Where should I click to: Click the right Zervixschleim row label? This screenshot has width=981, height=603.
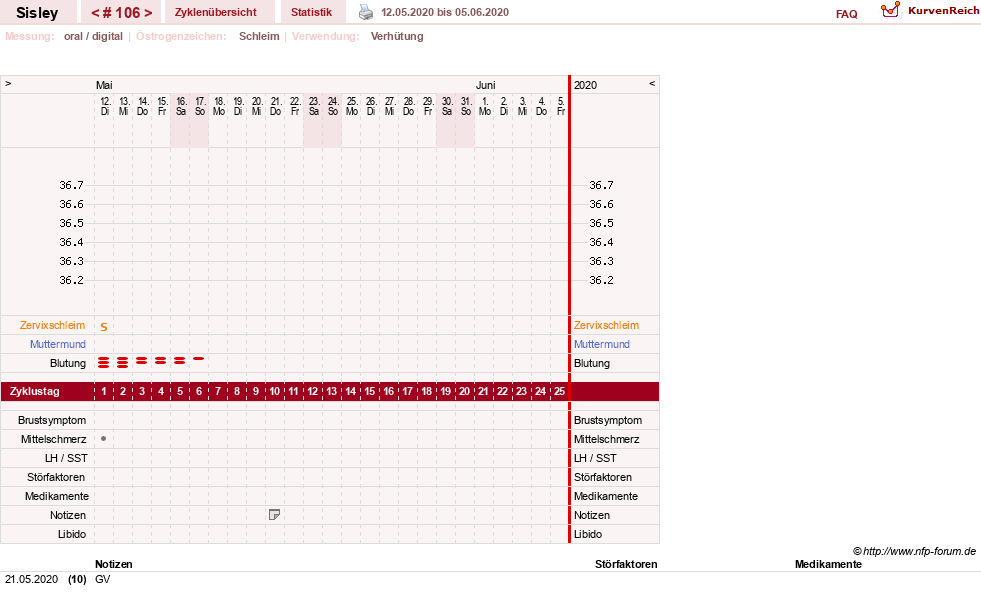tap(606, 325)
